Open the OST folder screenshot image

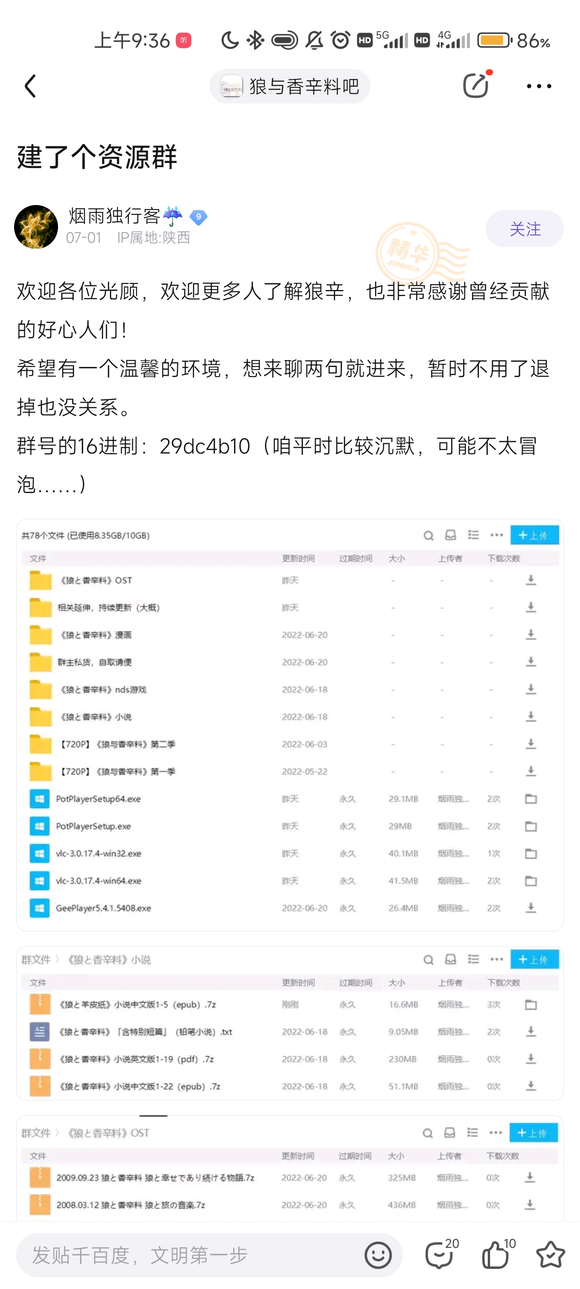pos(290,1168)
